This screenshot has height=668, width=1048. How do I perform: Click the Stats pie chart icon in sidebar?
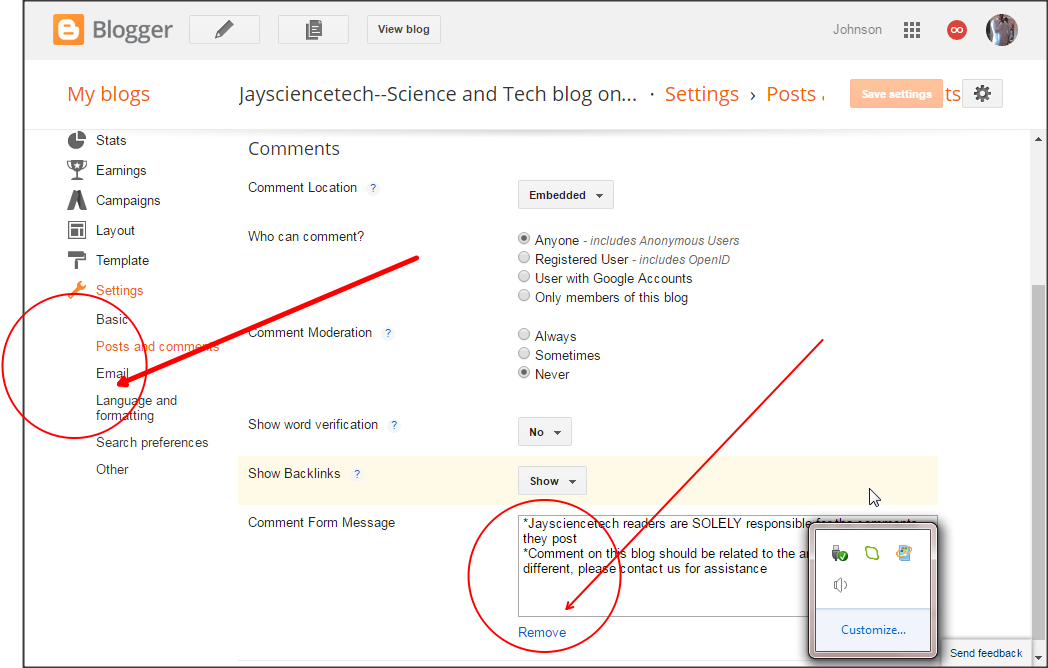77,140
